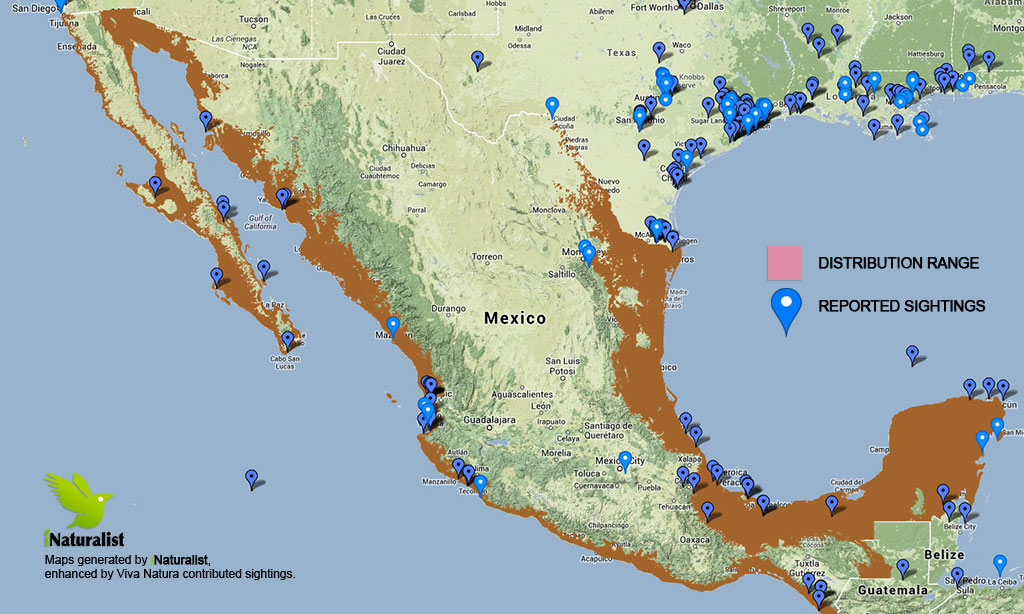The width and height of the screenshot is (1024, 614).
Task: Click the sighting pin near La Ceiba
Action: [x=999, y=563]
